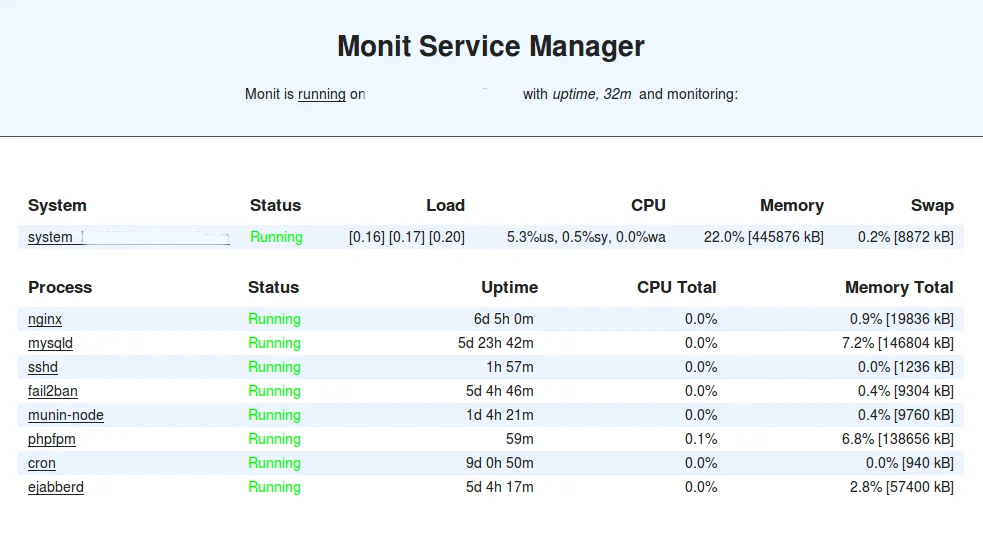
Task: Open the nginx process page
Action: click(x=45, y=319)
